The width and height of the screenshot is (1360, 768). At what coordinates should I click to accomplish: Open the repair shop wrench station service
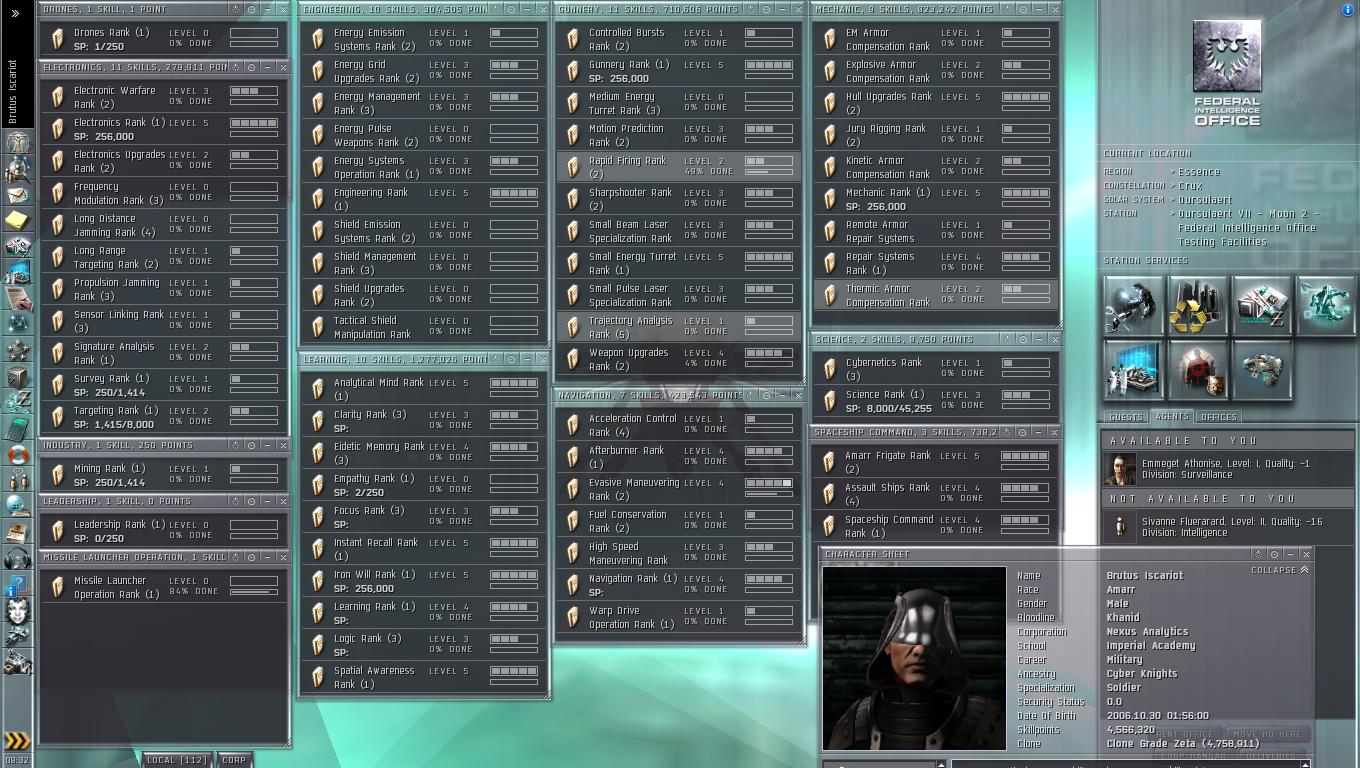(x=1133, y=306)
